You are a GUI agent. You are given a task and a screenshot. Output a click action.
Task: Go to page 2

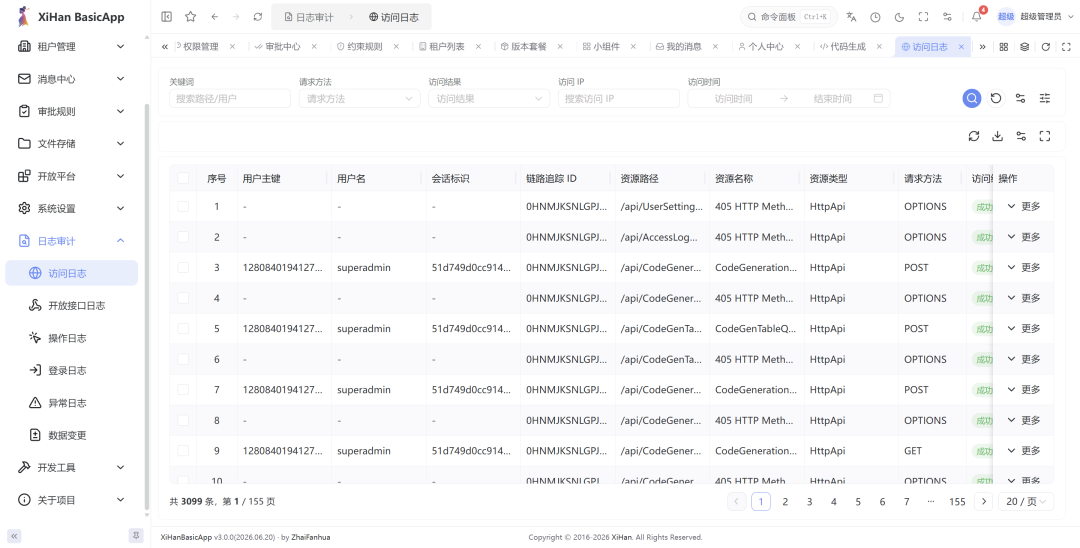pos(785,502)
